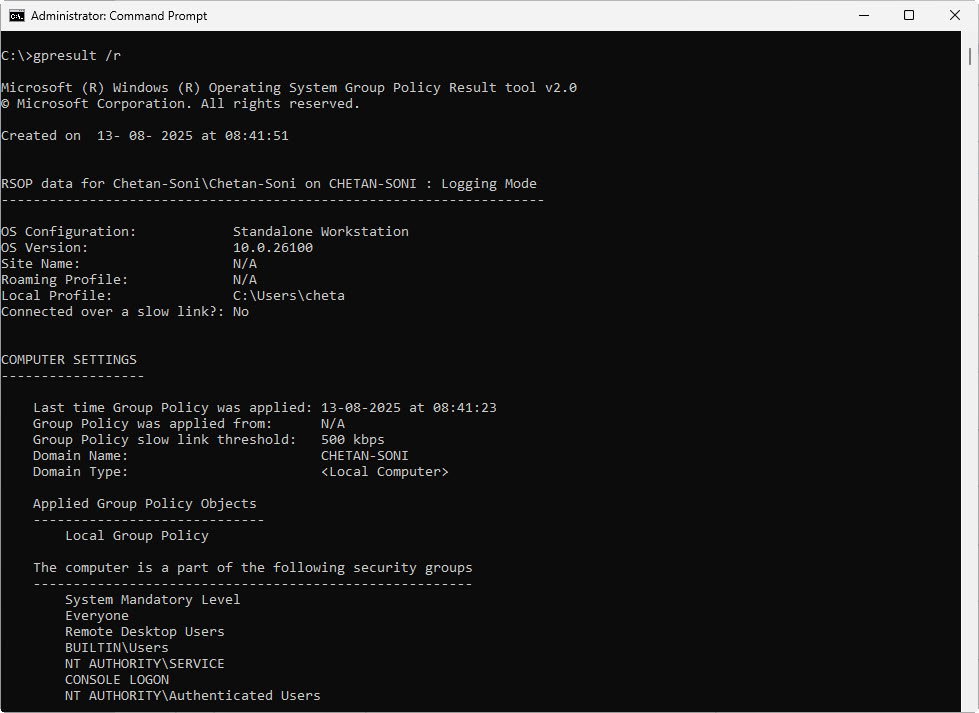This screenshot has height=713, width=979.
Task: Click the 'Group Policy was applied from:' label
Action: [x=152, y=423]
